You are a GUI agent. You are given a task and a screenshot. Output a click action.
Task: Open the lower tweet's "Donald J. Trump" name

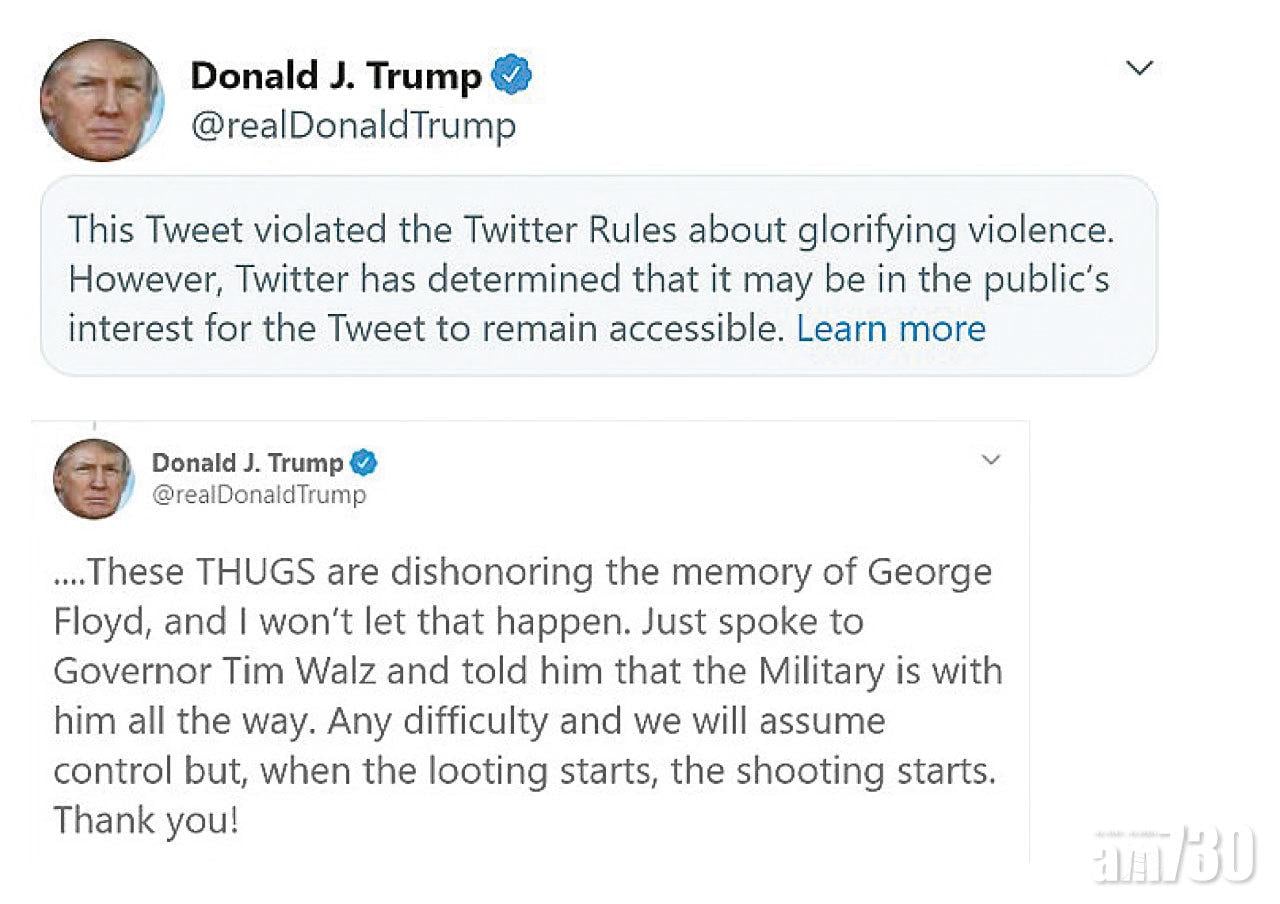click(x=247, y=463)
